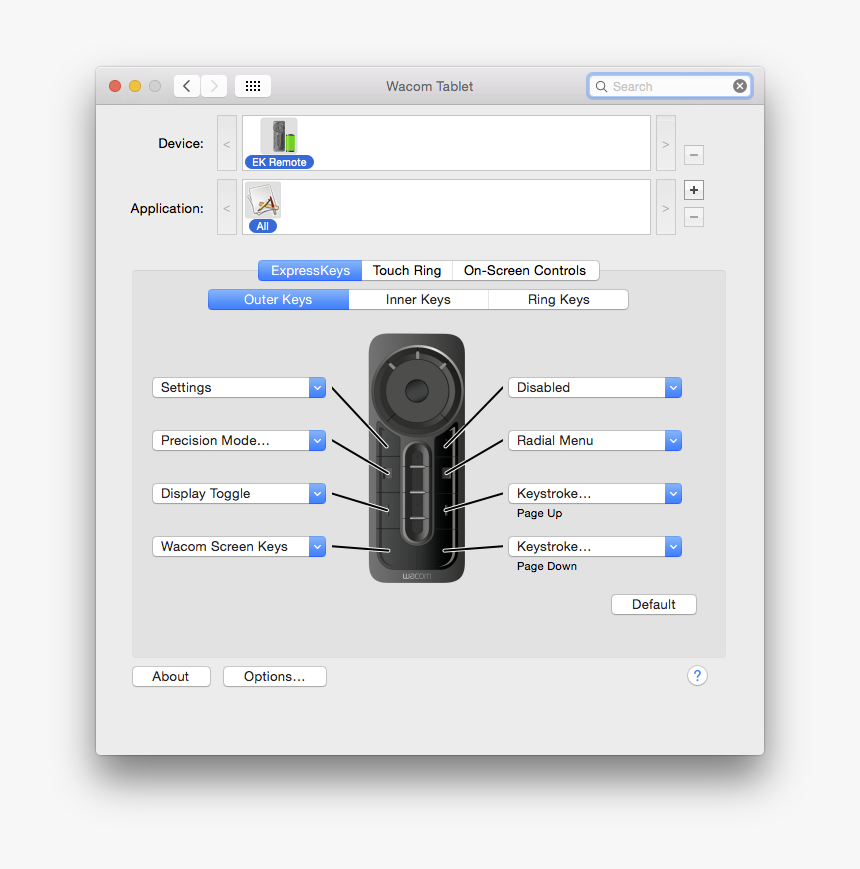Viewport: 860px width, 869px height.
Task: Select the EK Remote device icon
Action: click(x=279, y=136)
